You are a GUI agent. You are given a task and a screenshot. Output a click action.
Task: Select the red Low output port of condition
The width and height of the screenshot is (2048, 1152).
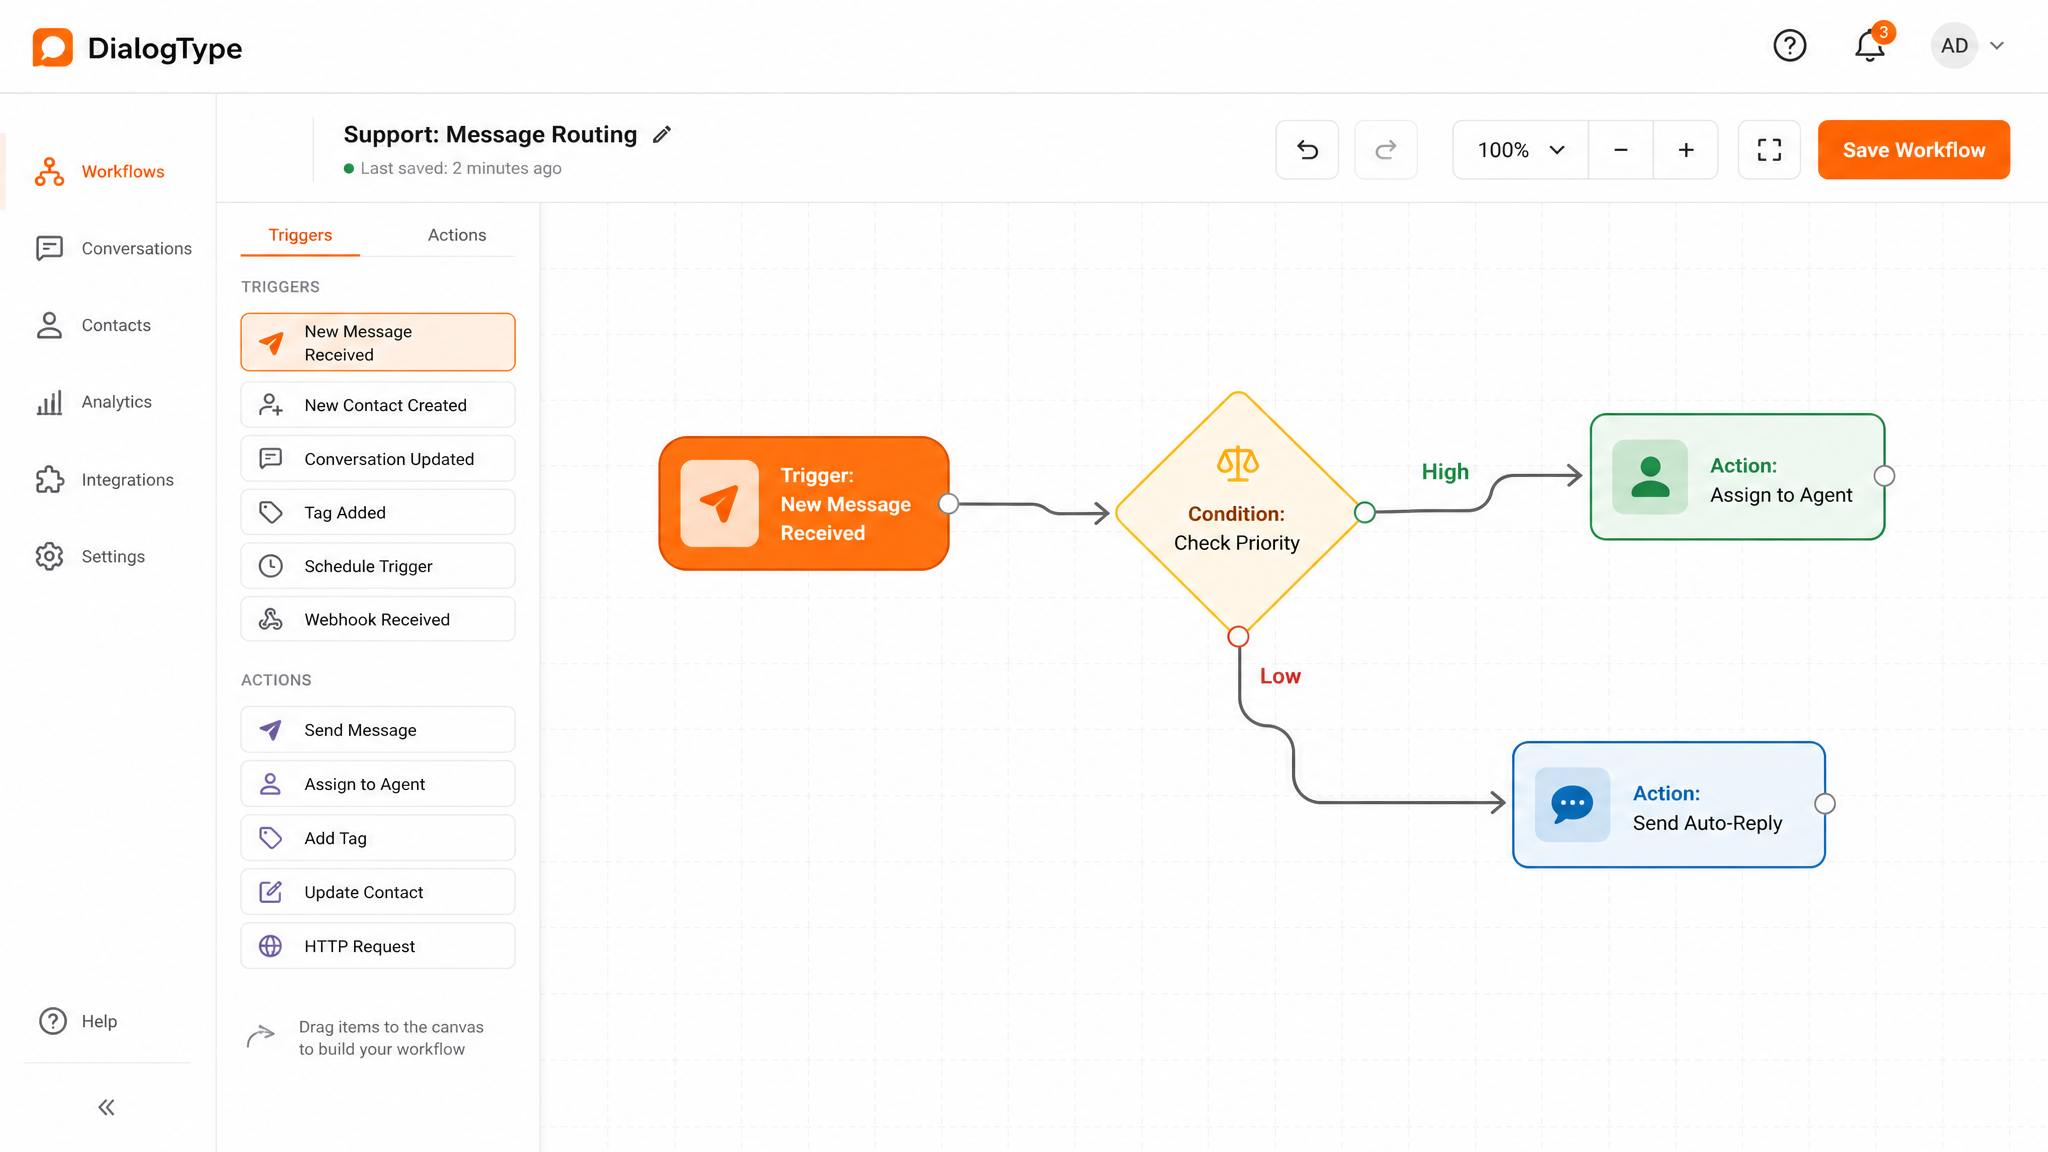pos(1238,636)
